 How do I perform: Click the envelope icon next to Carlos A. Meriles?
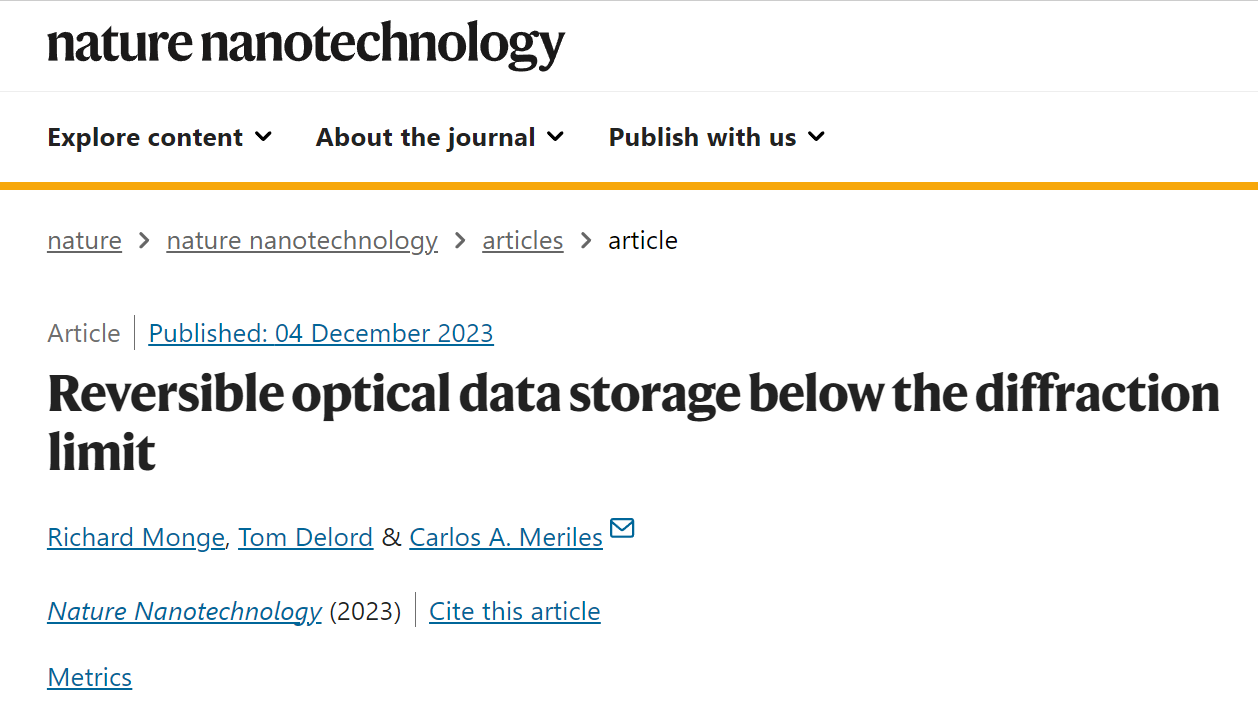pos(622,527)
